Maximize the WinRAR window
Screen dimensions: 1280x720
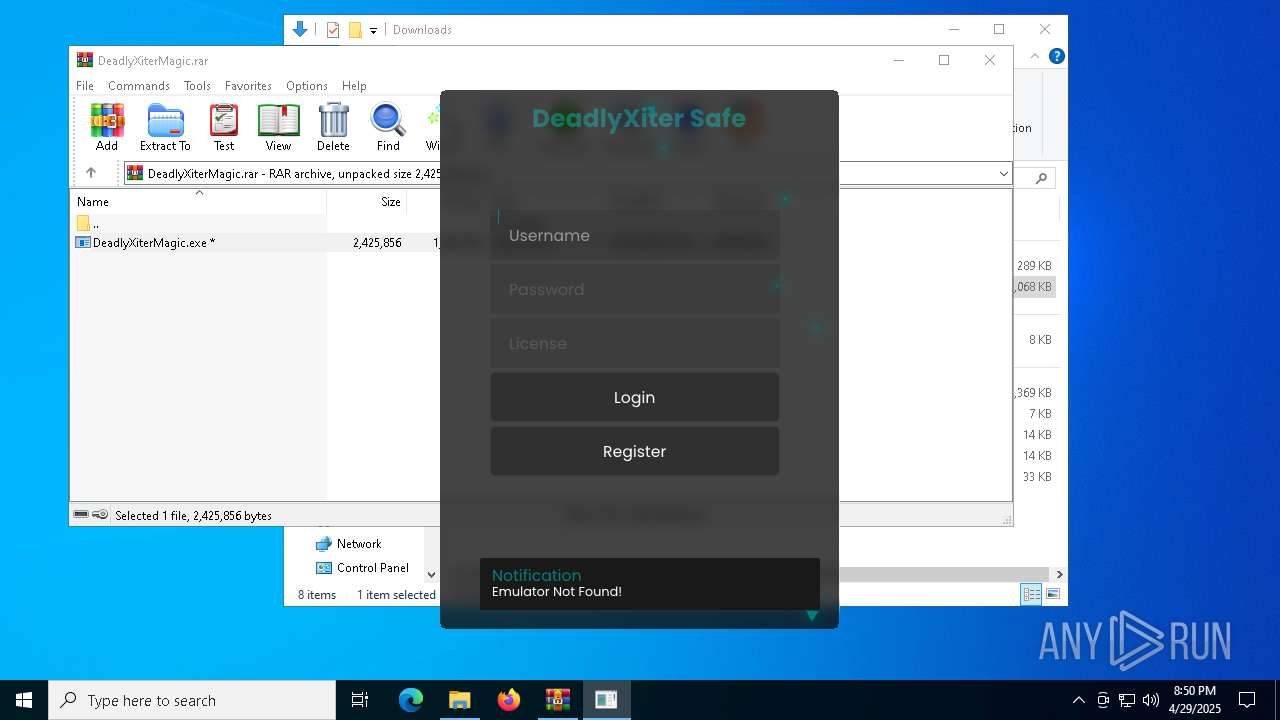click(944, 60)
